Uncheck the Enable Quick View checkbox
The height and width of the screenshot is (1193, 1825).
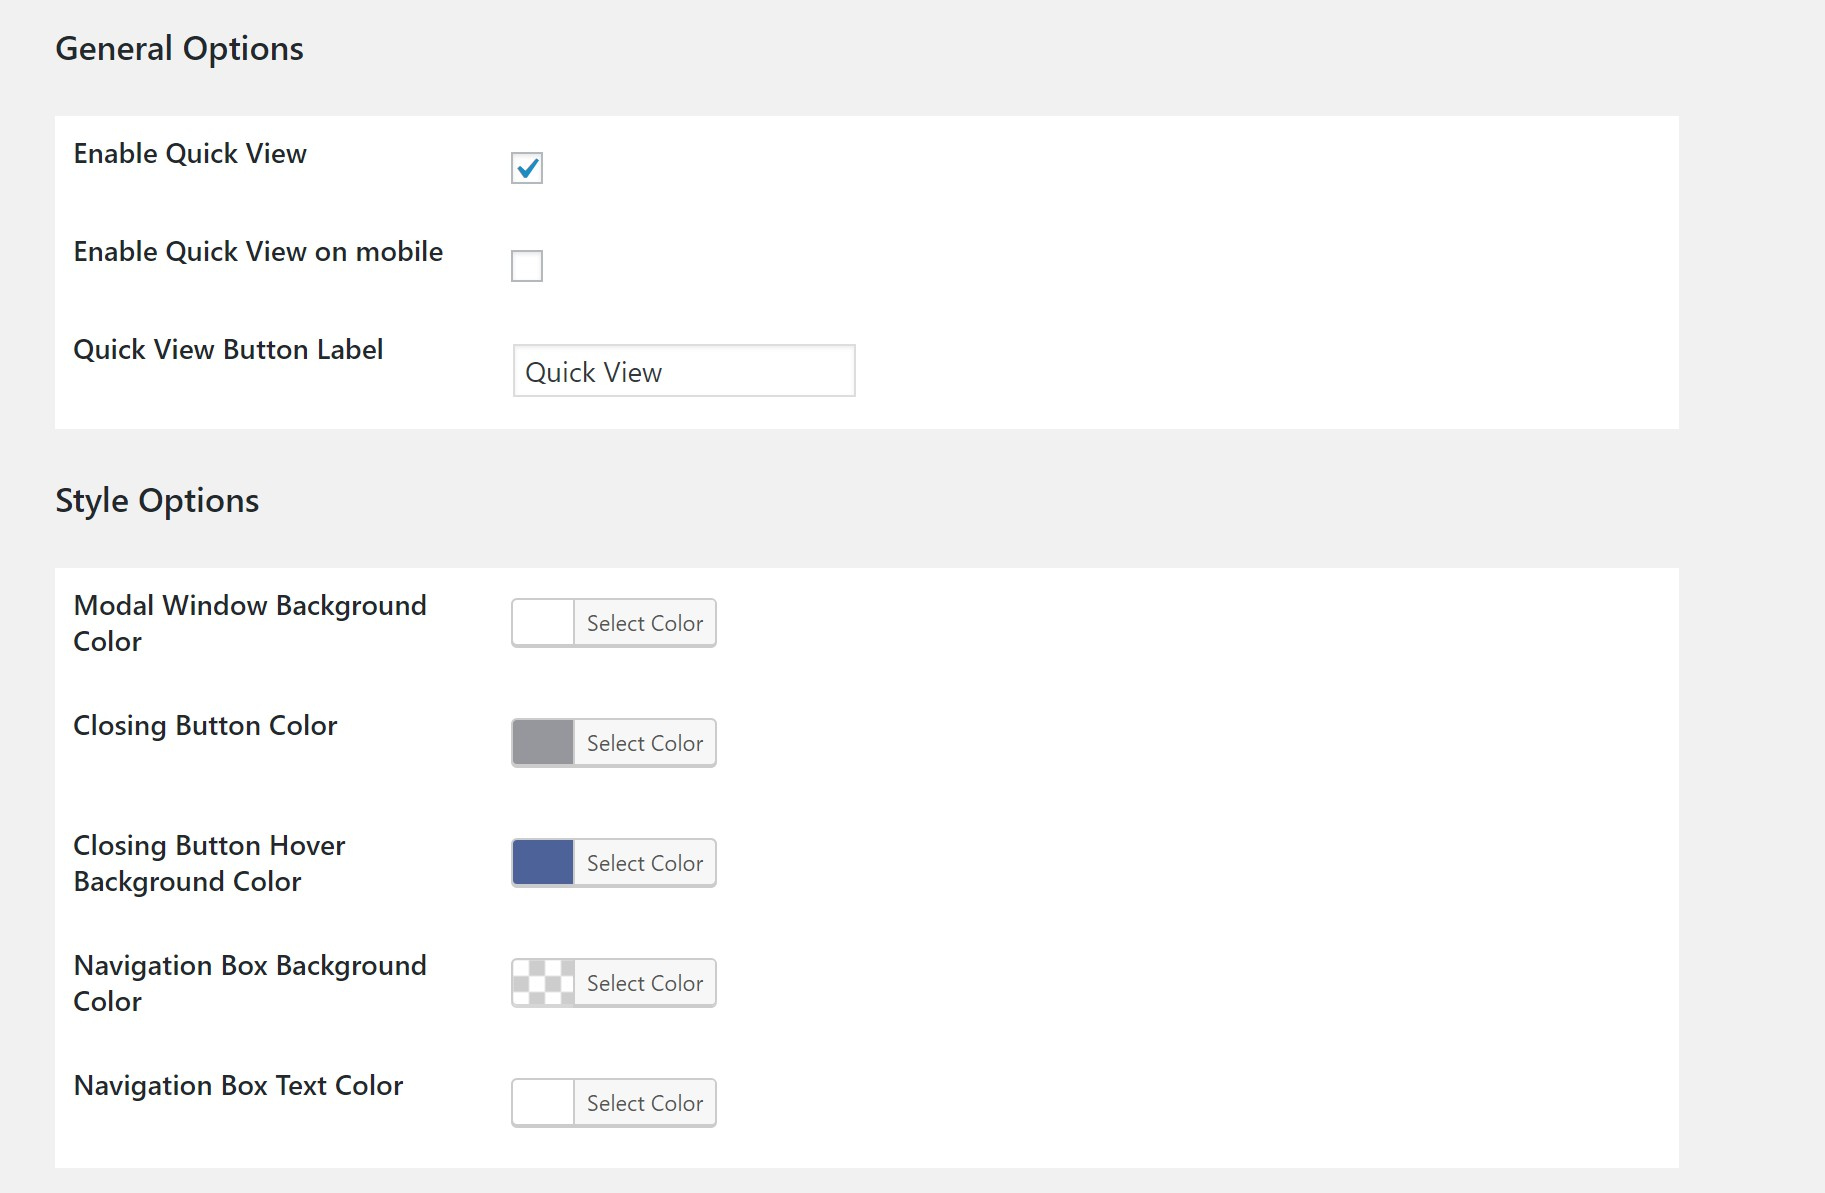click(x=527, y=168)
